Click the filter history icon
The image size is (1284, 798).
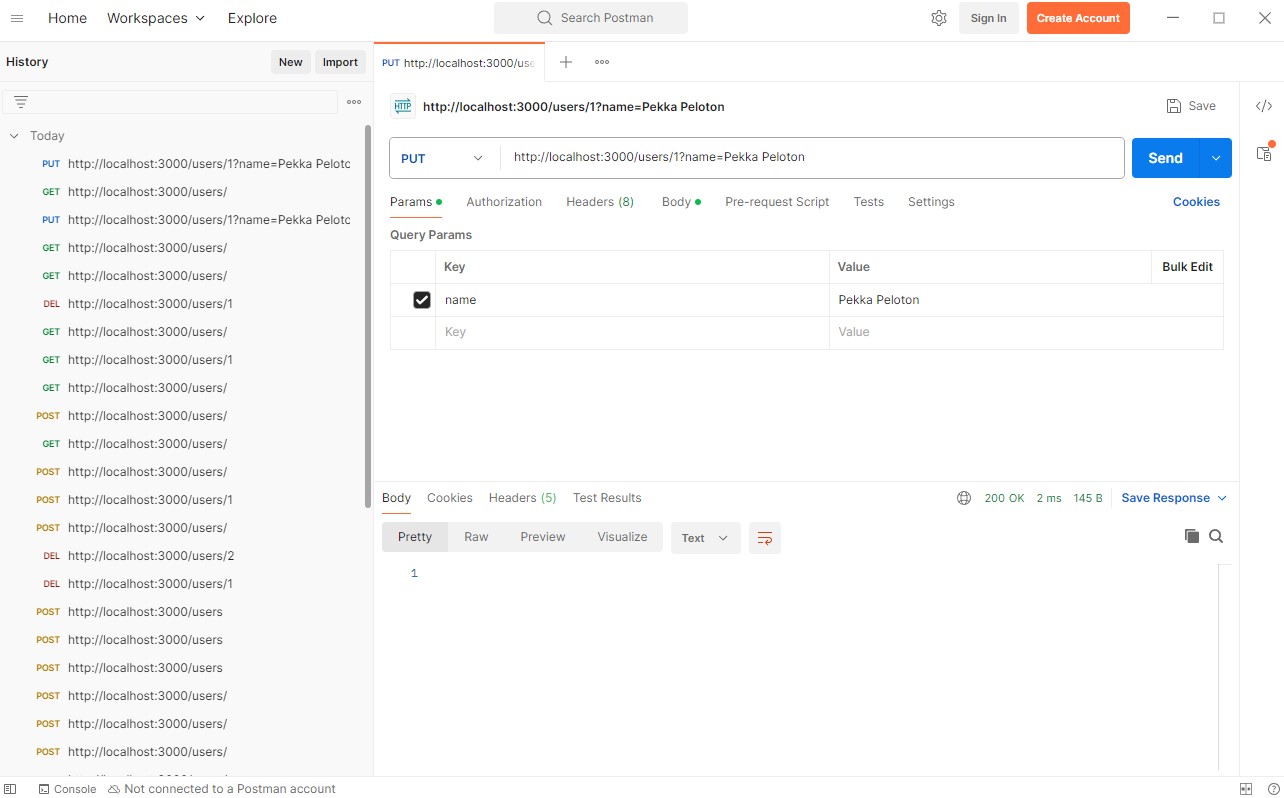(21, 102)
